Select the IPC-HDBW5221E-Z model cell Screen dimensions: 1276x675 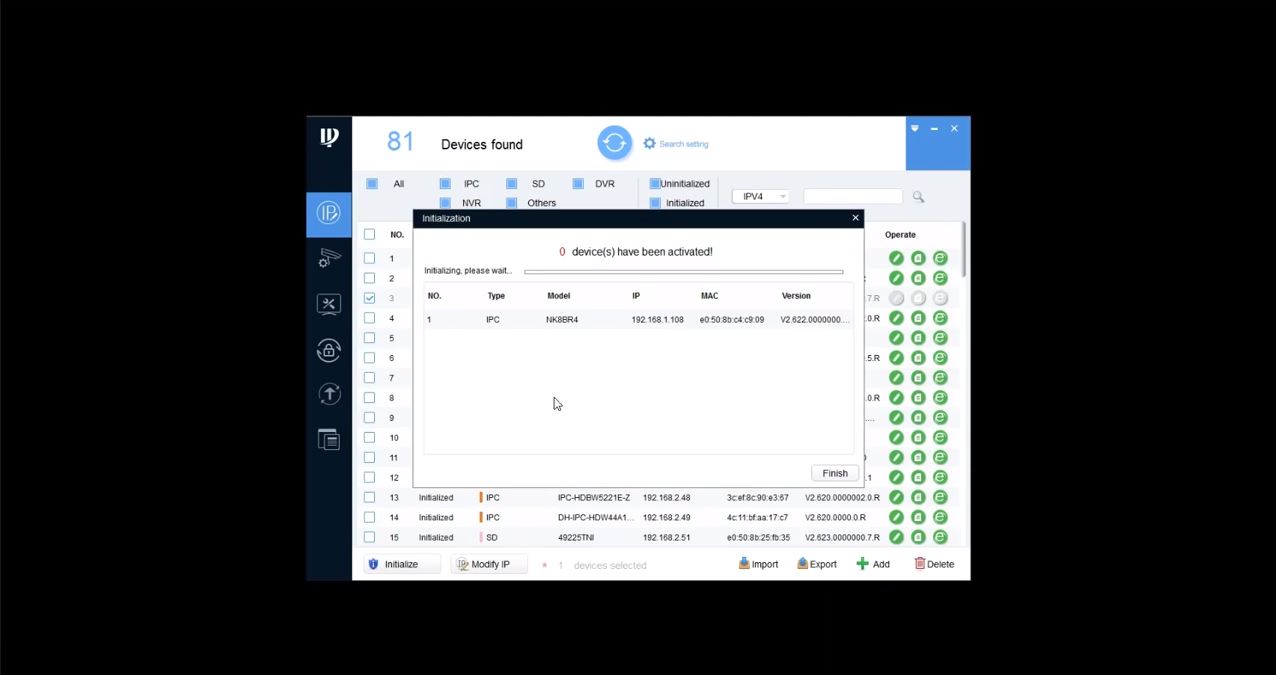(x=594, y=498)
